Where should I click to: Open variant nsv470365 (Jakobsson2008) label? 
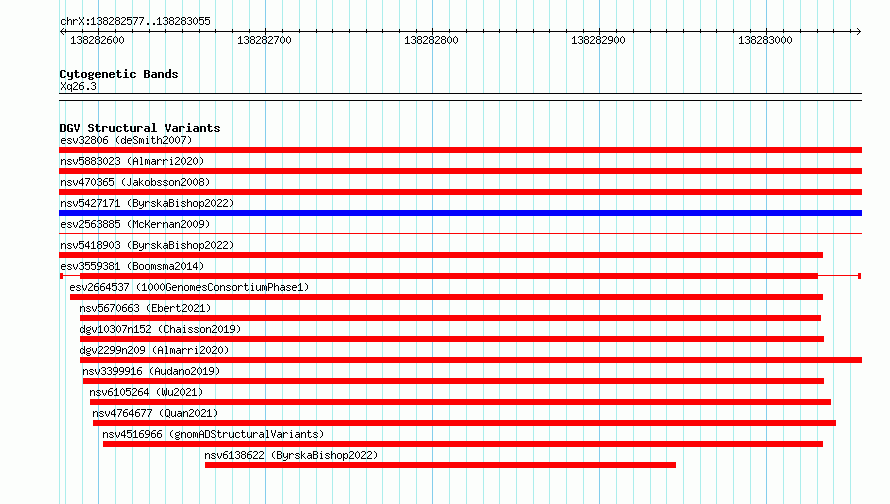[135, 182]
